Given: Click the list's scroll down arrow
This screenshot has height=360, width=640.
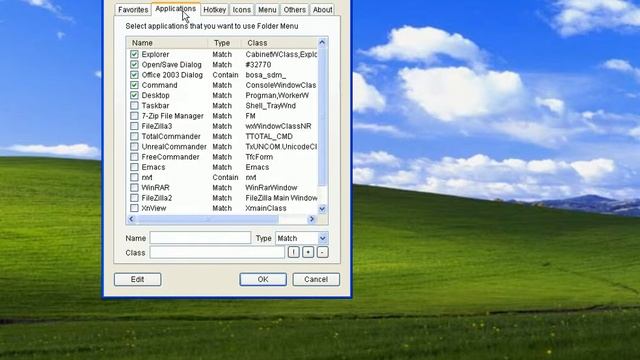Looking at the screenshot, I should pyautogui.click(x=322, y=209).
